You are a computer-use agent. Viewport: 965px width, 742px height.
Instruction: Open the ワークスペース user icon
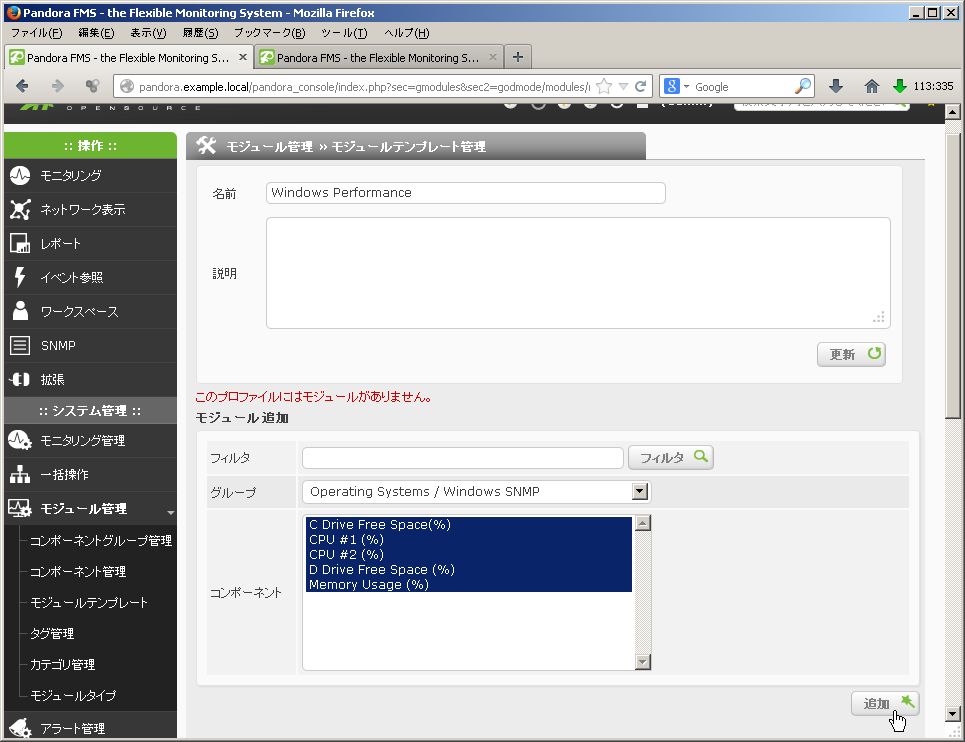(20, 311)
